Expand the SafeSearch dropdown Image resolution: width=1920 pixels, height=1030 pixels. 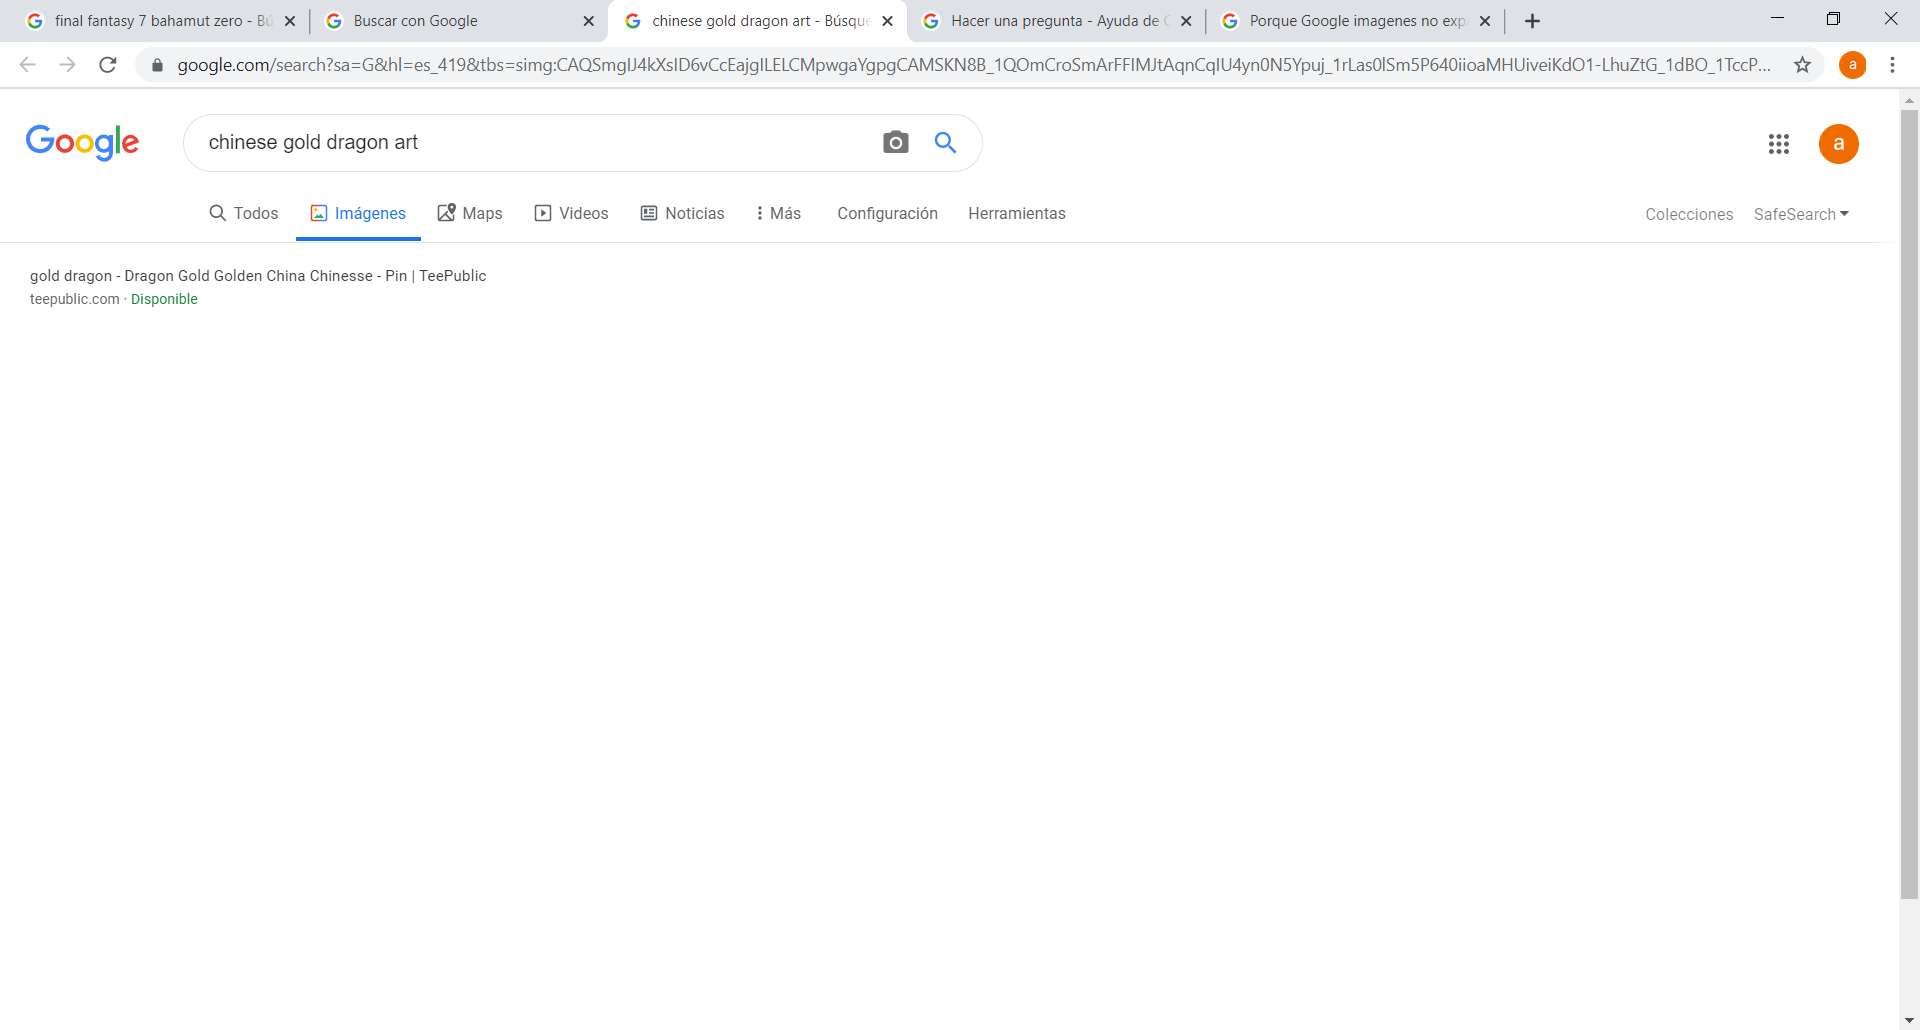(1801, 214)
